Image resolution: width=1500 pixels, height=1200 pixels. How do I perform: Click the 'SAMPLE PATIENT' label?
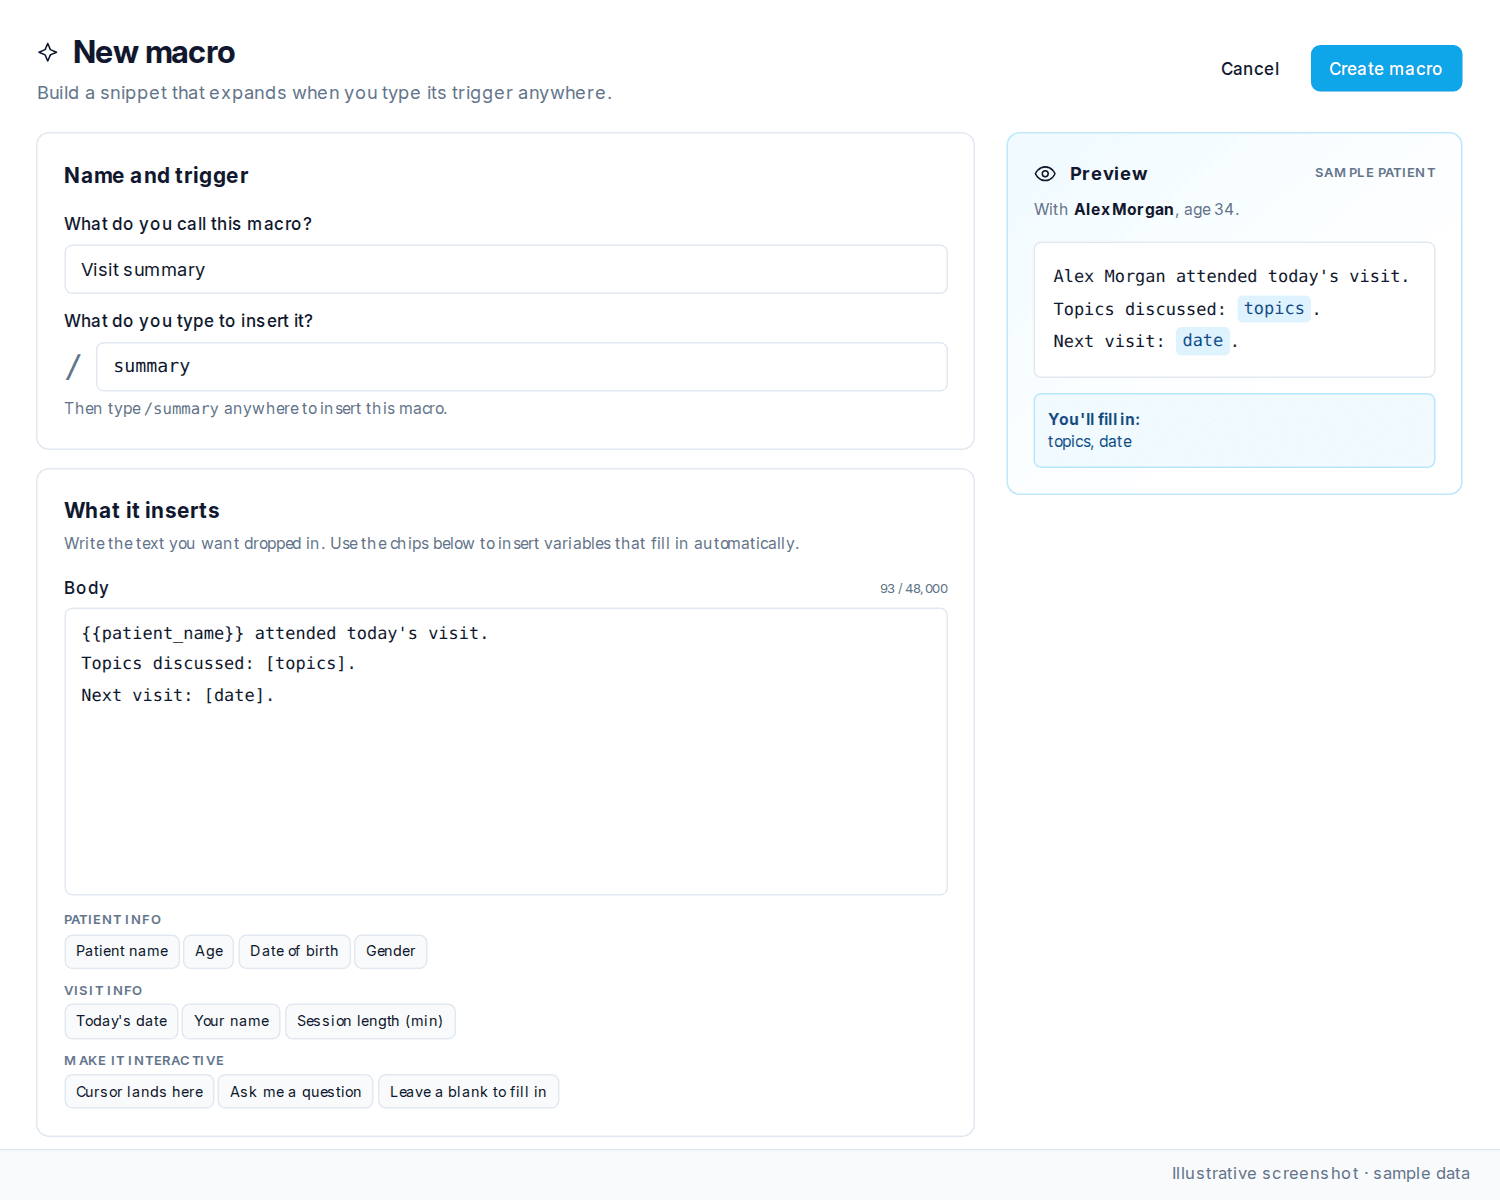pyautogui.click(x=1375, y=173)
